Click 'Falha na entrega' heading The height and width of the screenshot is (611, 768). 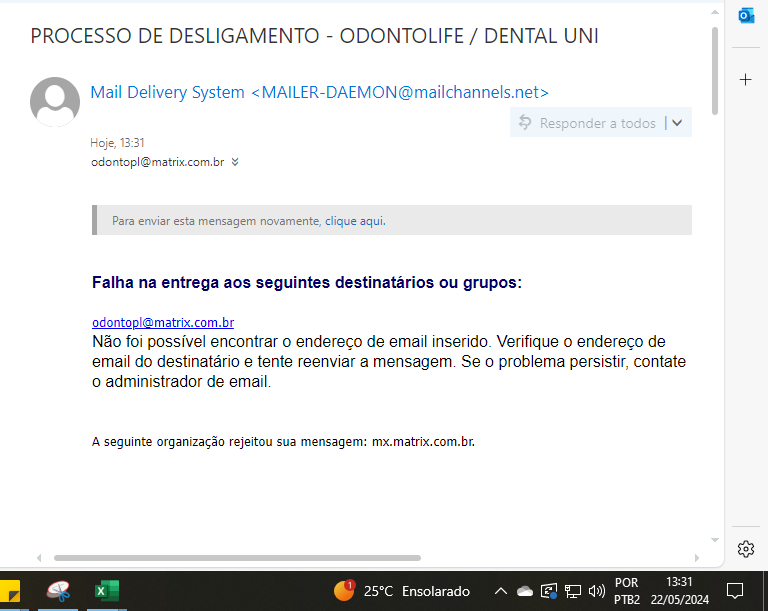coord(307,283)
